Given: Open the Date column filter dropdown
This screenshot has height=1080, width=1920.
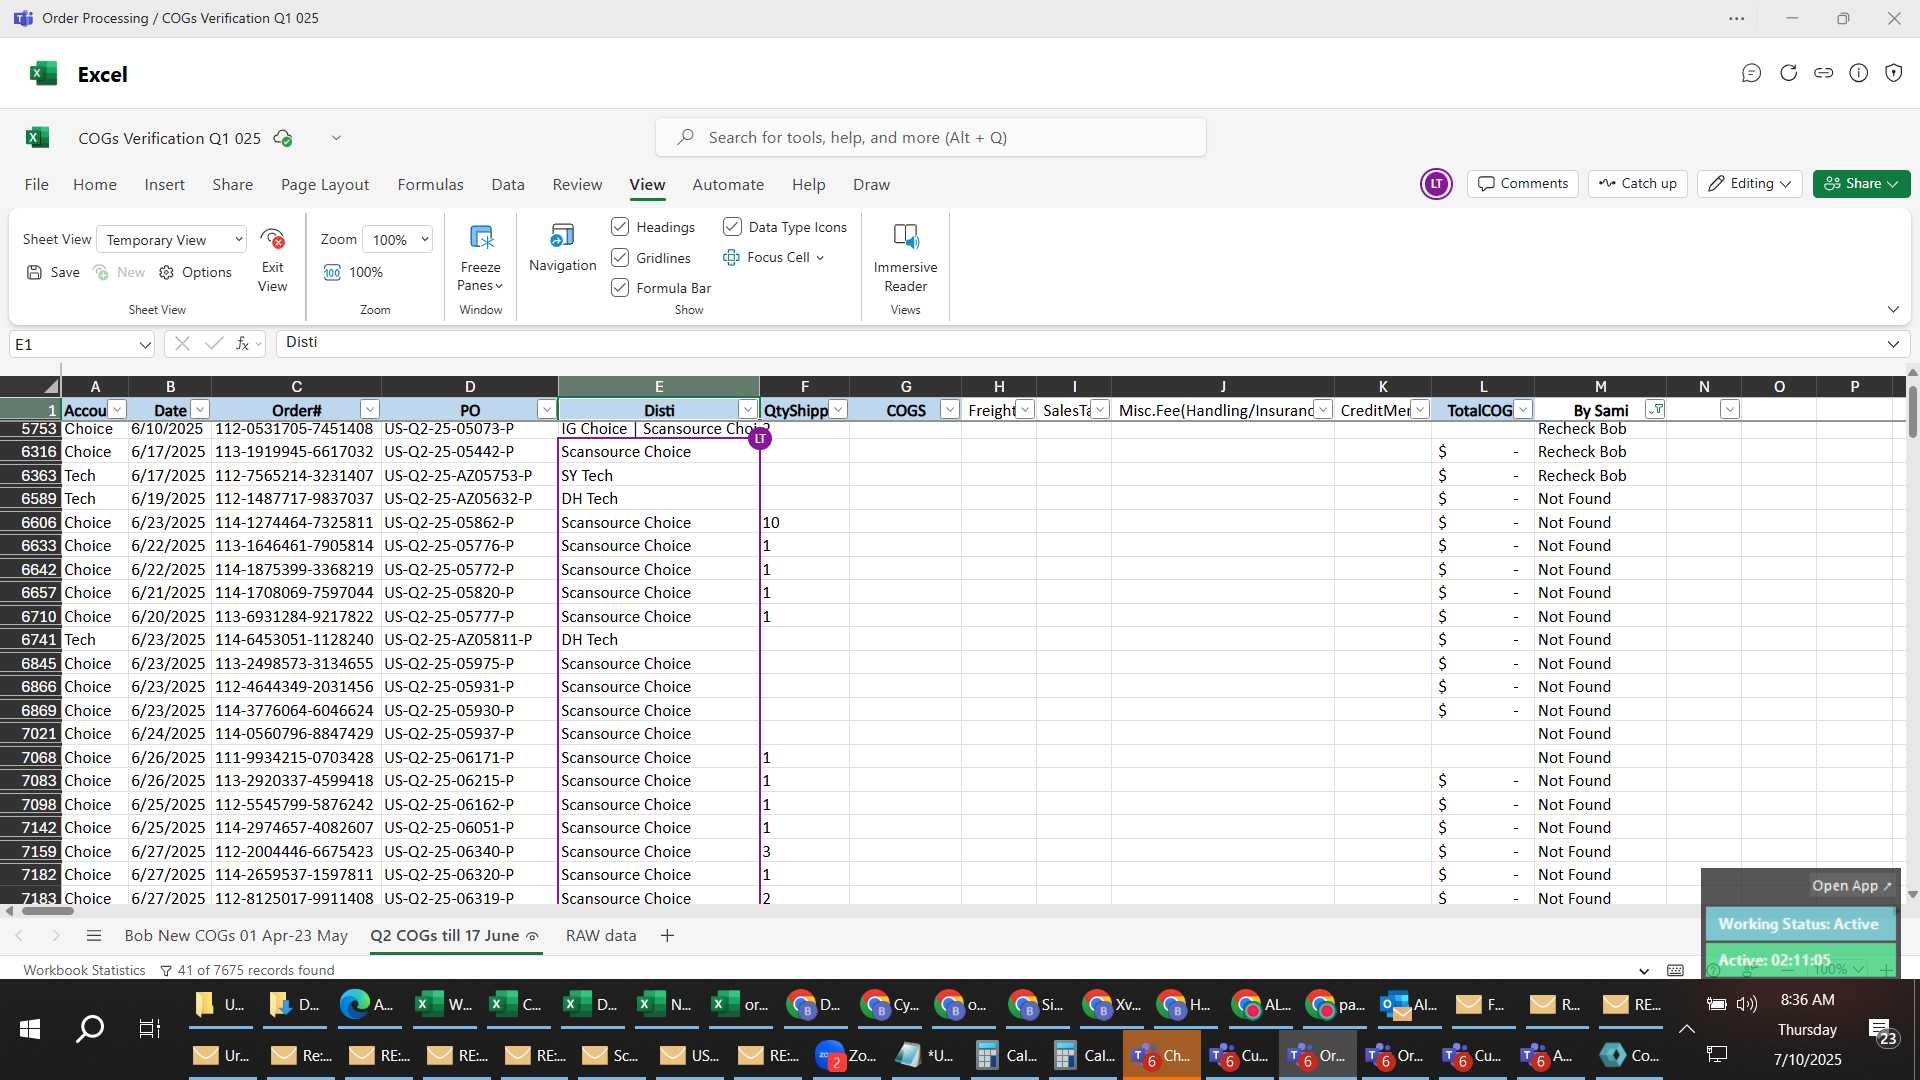Looking at the screenshot, I should [x=199, y=410].
